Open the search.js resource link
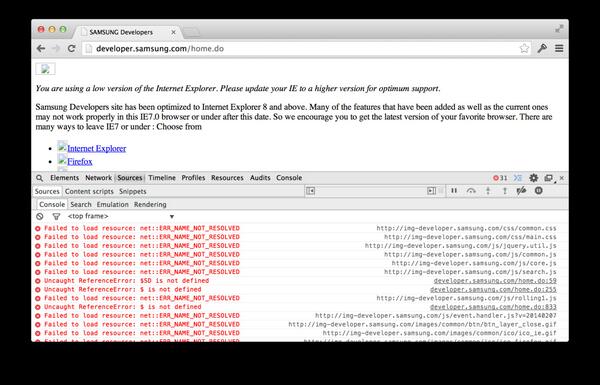This screenshot has height=385, width=600. 470,272
